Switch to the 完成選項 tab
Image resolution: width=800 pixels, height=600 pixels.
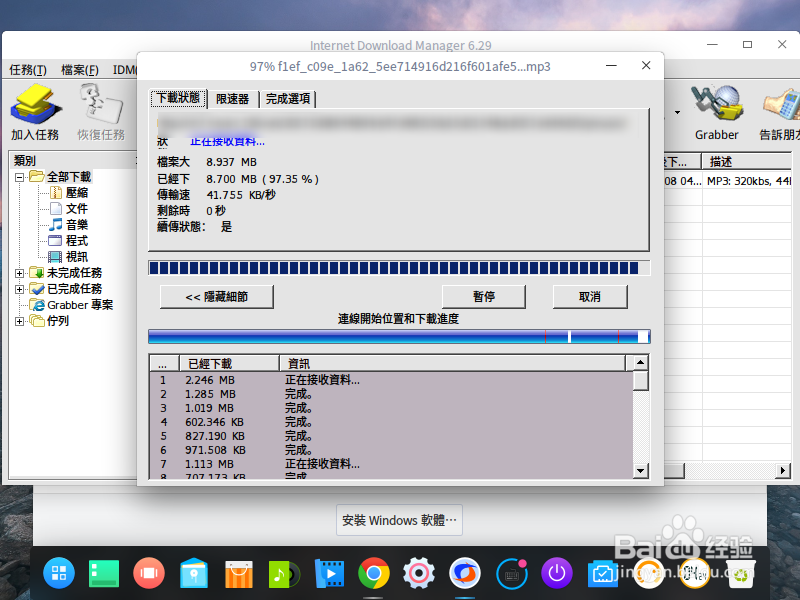[x=288, y=99]
